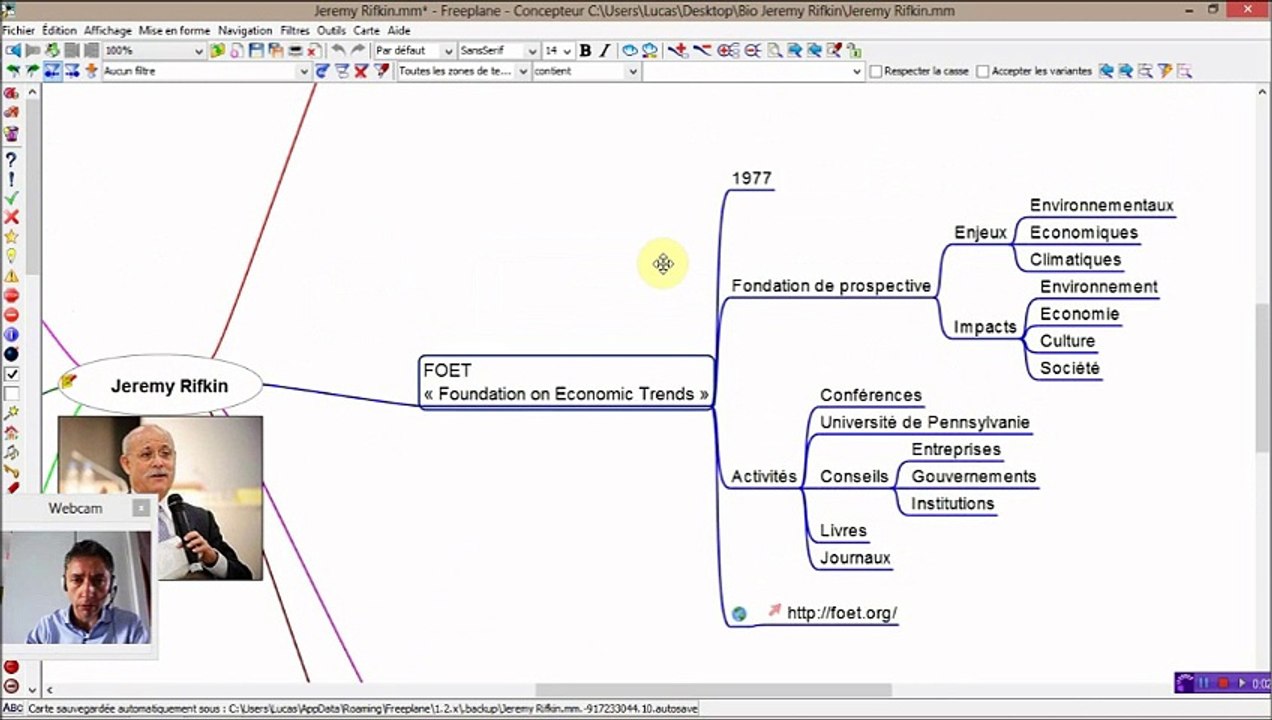Select the Environnementaux node
Image resolution: width=1272 pixels, height=720 pixels.
pyautogui.click(x=1102, y=206)
